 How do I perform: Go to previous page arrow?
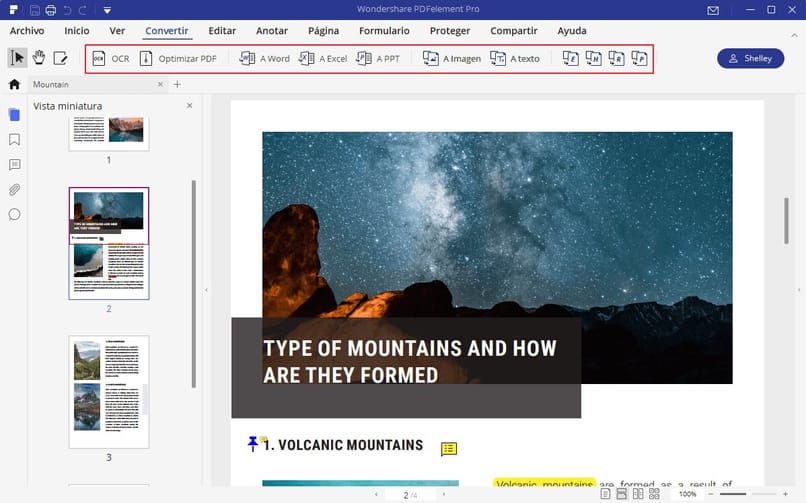(376, 494)
